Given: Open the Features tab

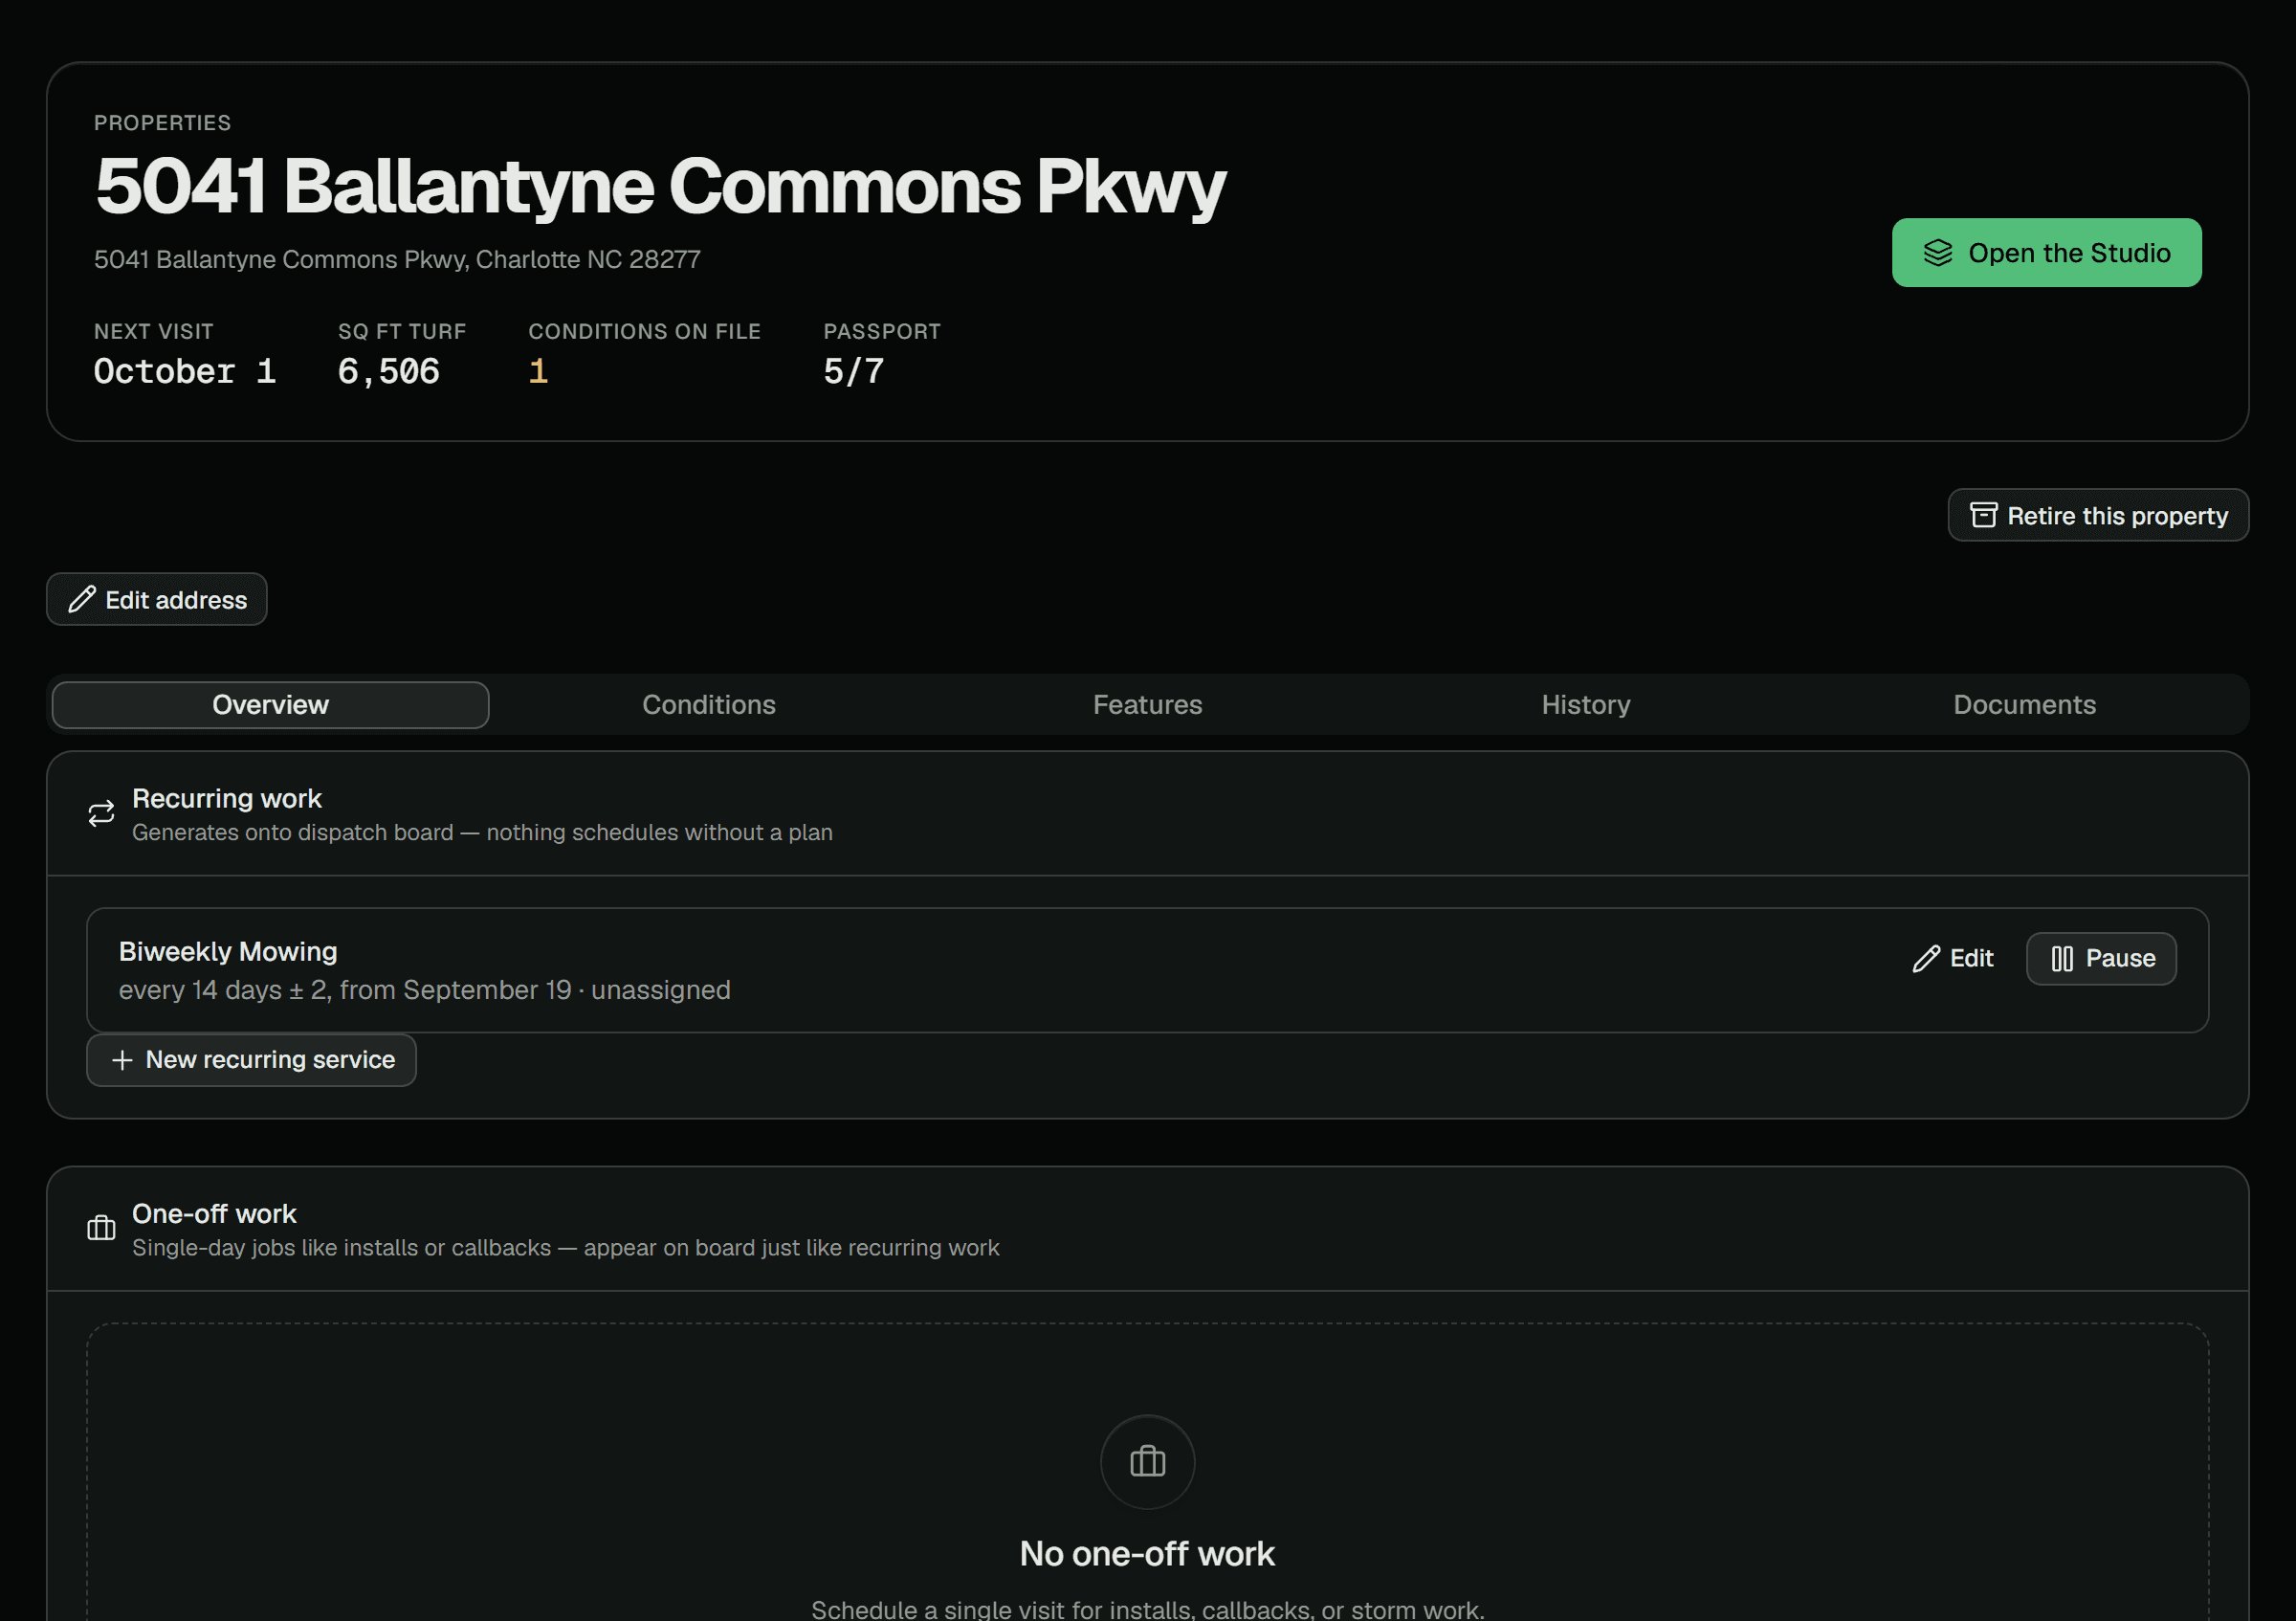Looking at the screenshot, I should (x=1147, y=705).
